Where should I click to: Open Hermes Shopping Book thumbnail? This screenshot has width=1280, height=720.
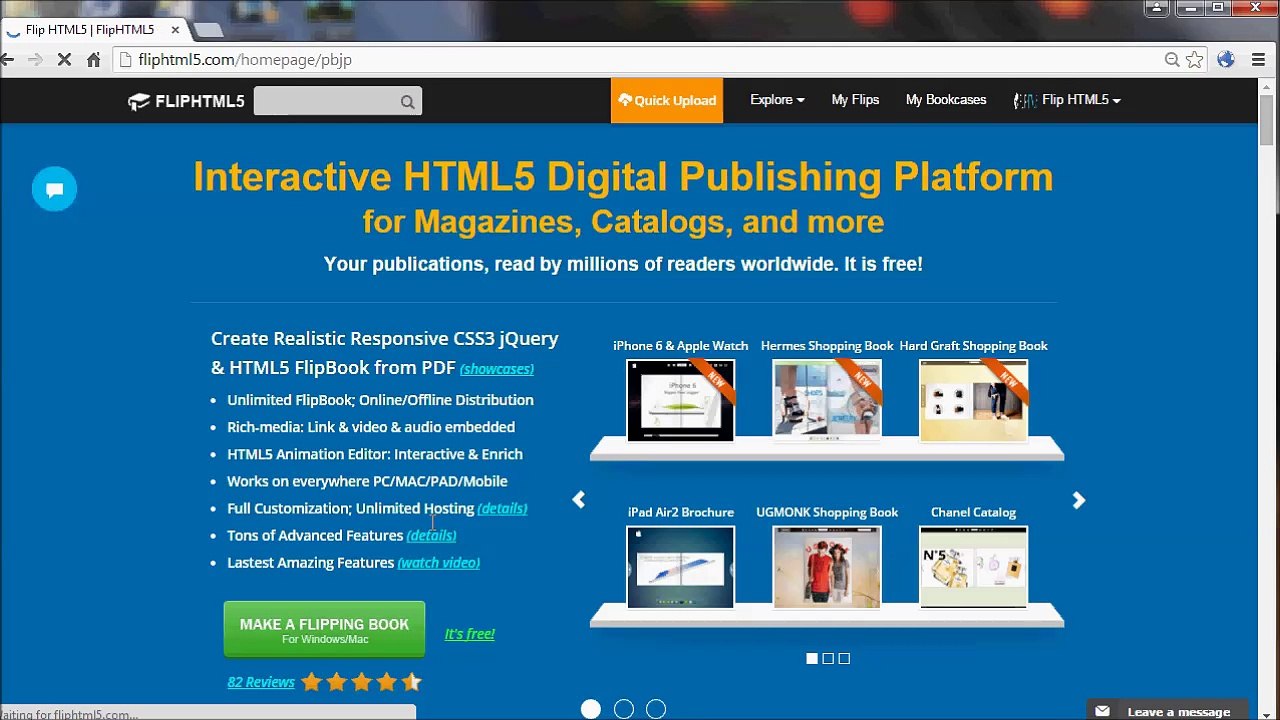tap(827, 400)
